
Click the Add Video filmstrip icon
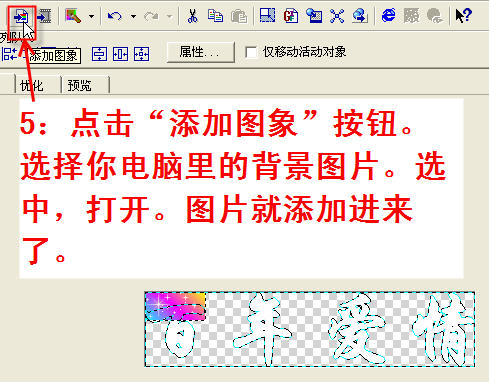pyautogui.click(x=44, y=16)
